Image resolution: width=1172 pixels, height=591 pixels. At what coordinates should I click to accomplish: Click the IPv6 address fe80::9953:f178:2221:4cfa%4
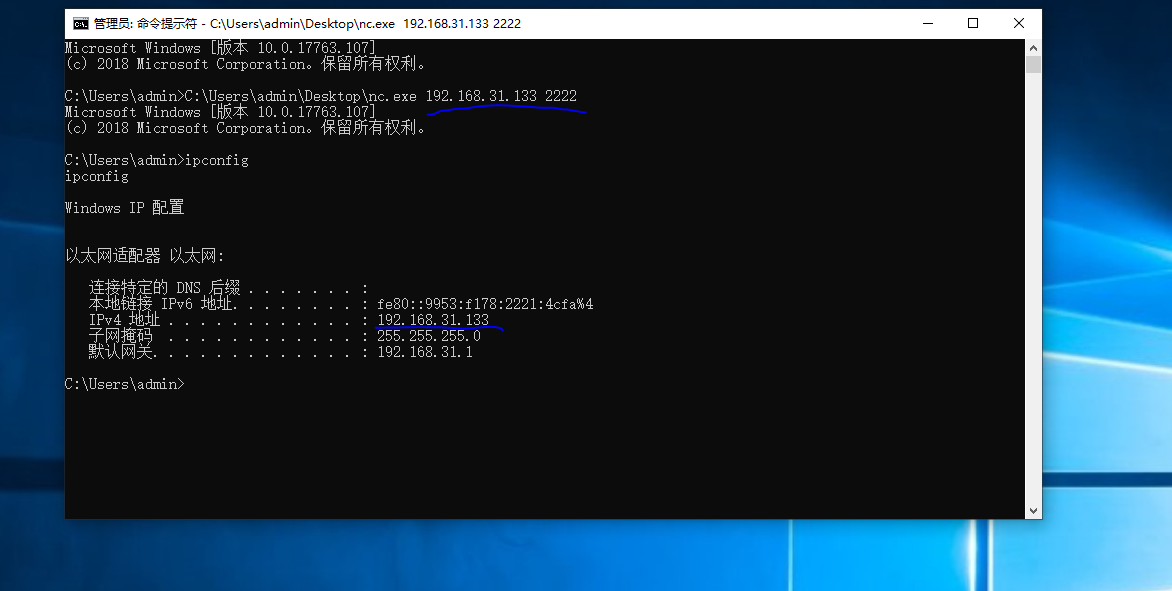point(485,304)
